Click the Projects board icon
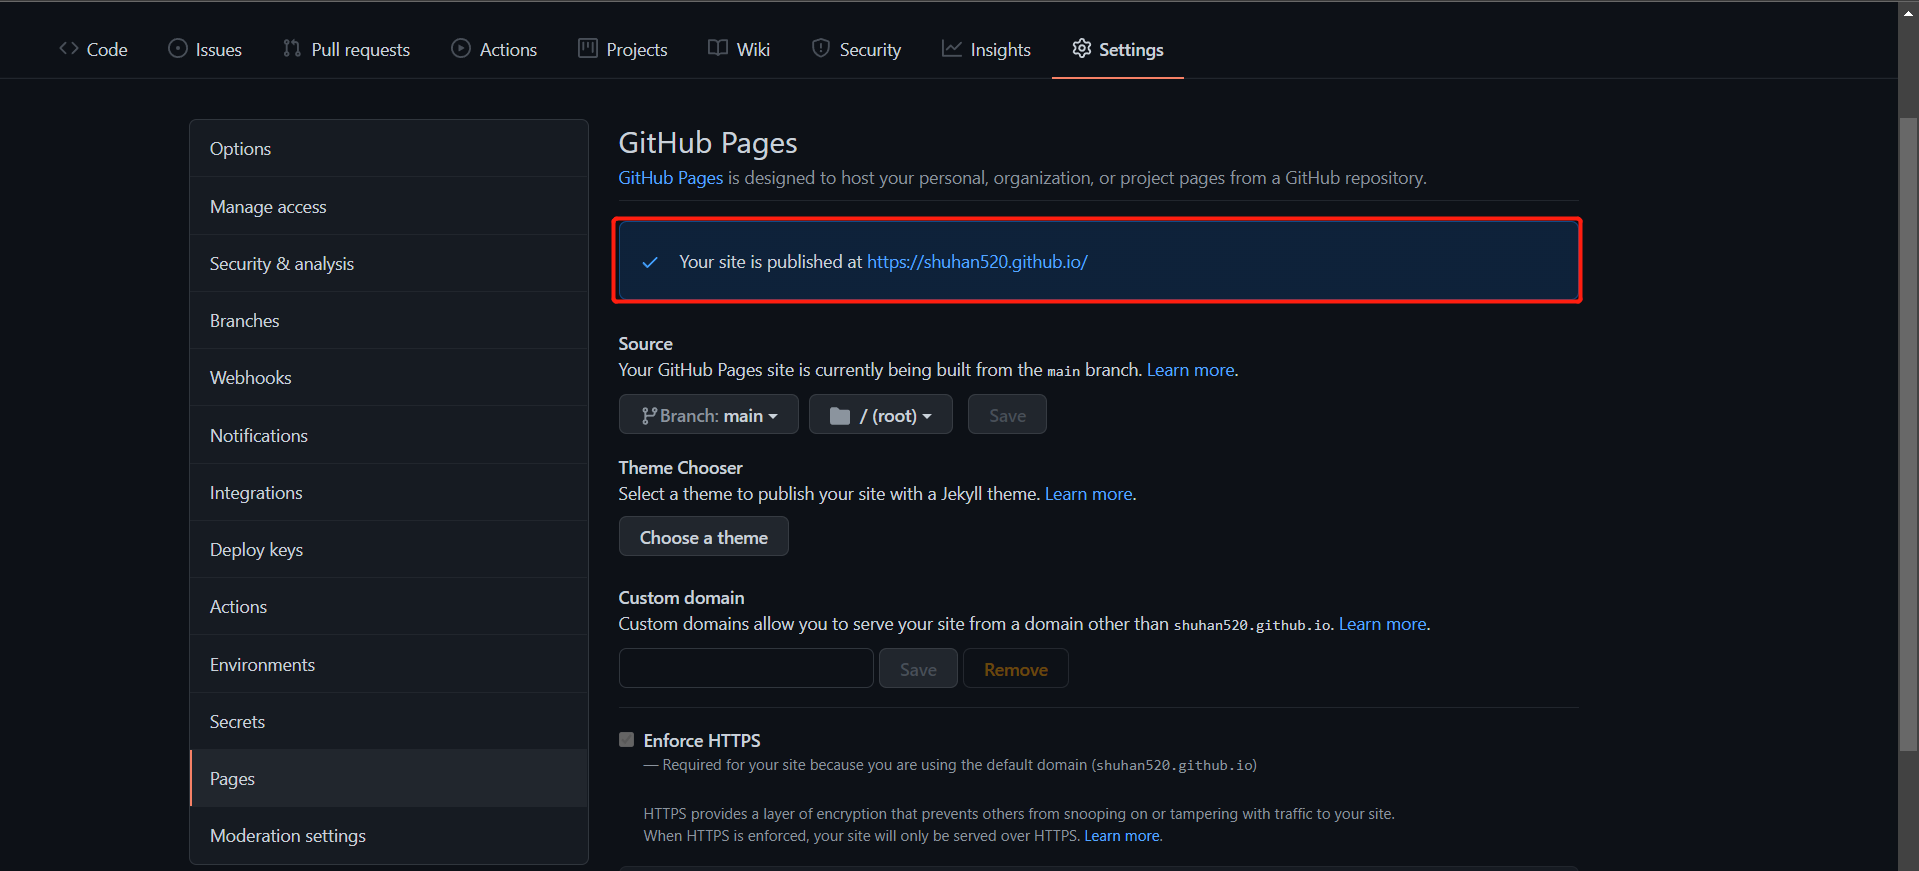Viewport: 1919px width, 871px height. click(x=588, y=48)
